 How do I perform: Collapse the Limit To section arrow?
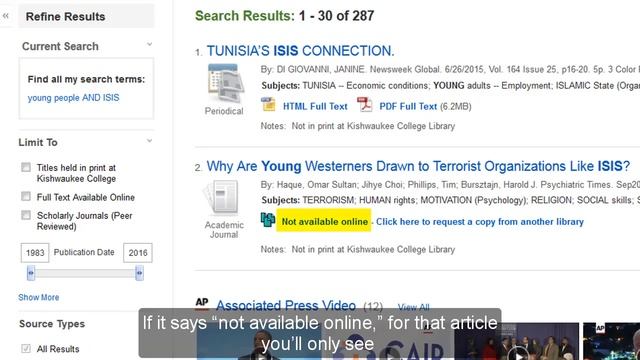click(x=149, y=141)
